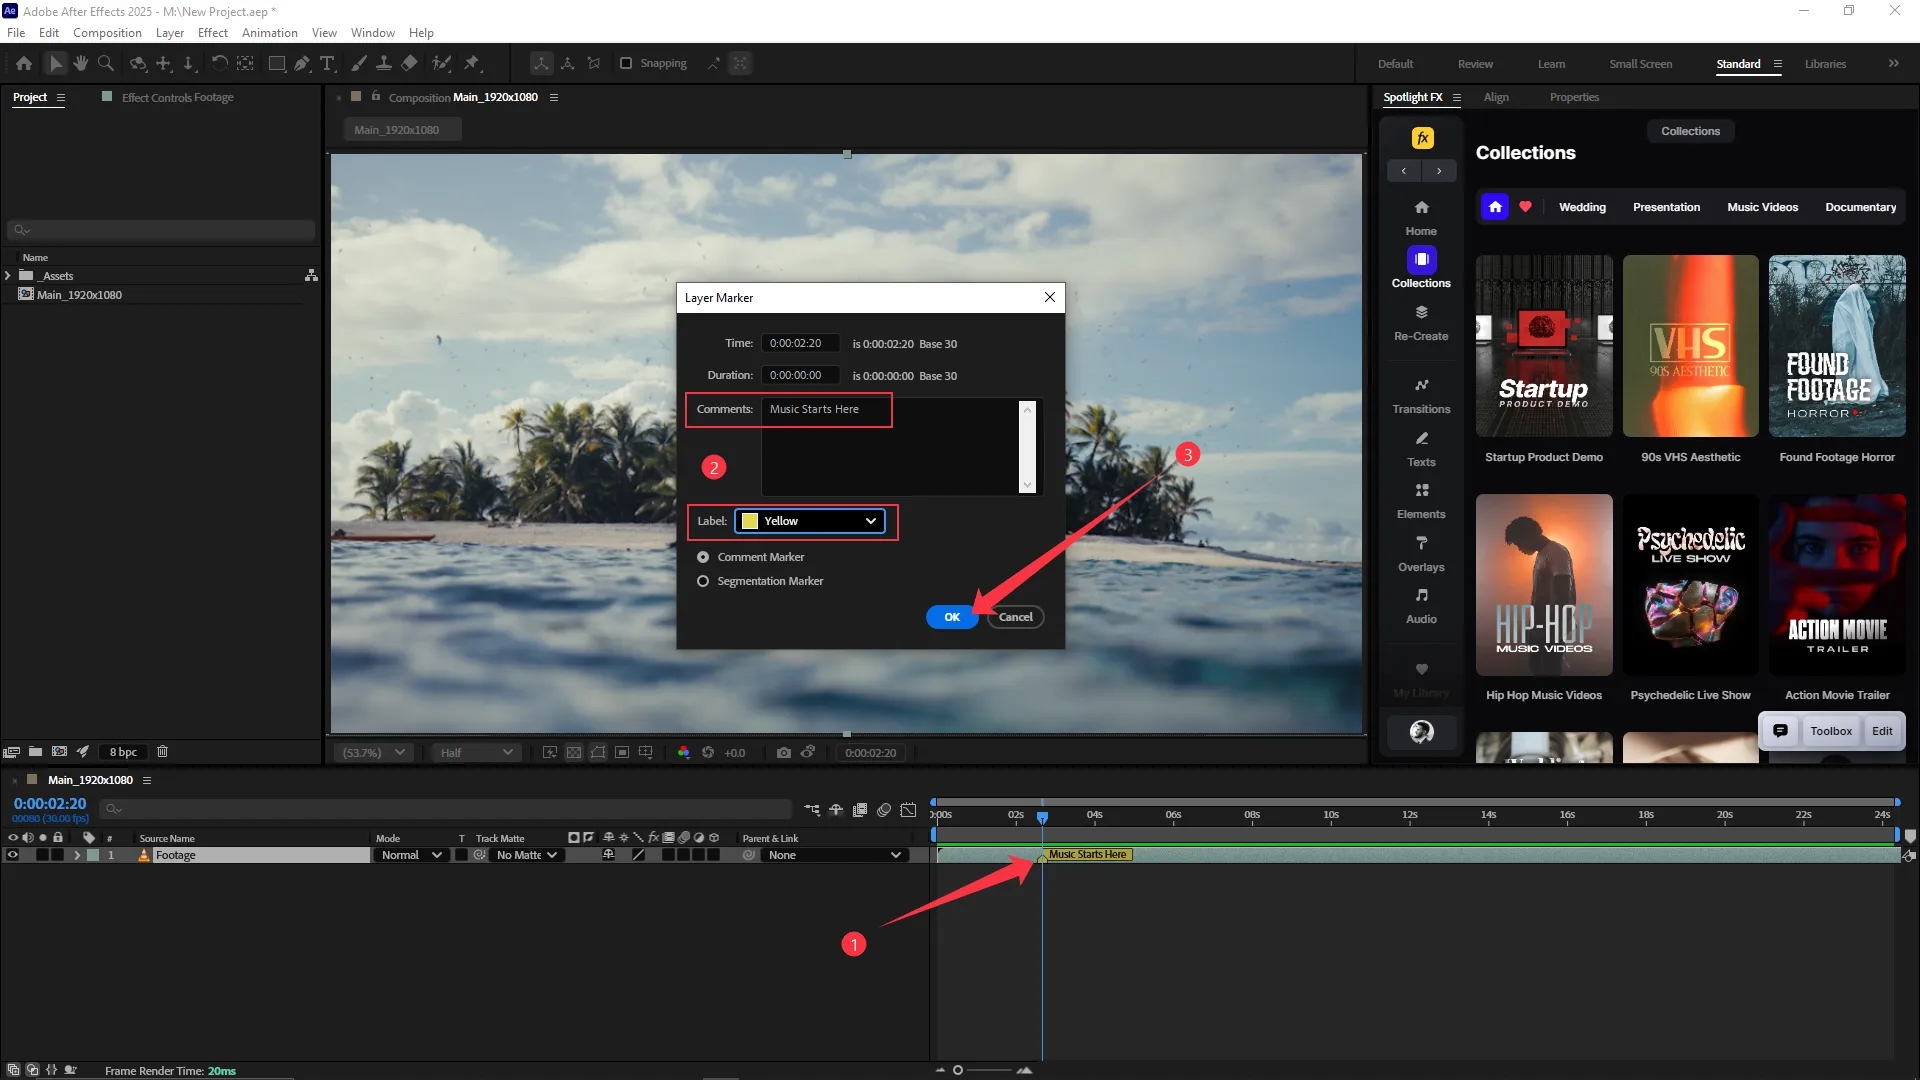Open Transitions in Spotlight FX sidebar
Screen dimensions: 1920x1080
[1421, 396]
